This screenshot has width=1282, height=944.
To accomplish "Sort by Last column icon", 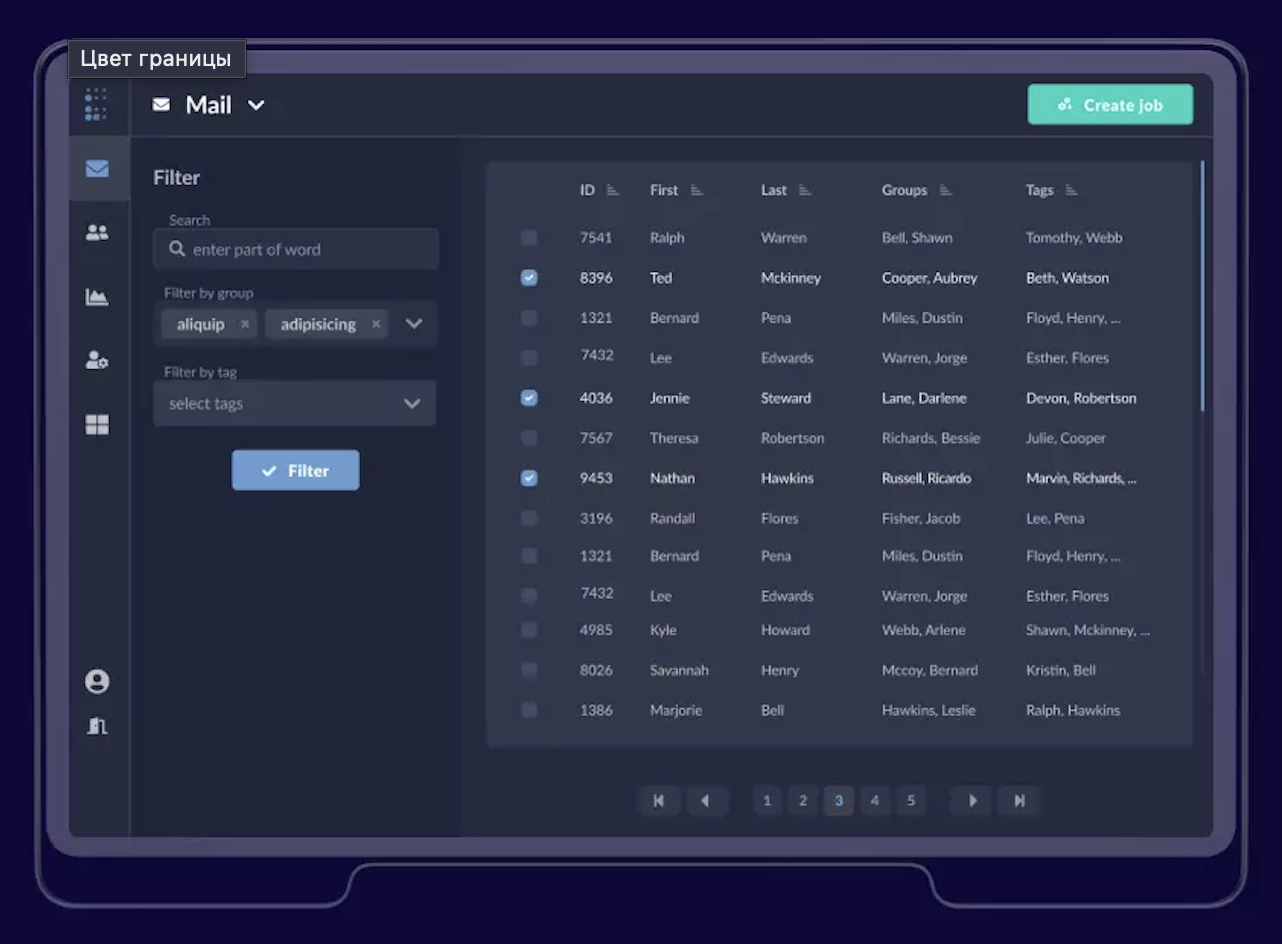I will tap(805, 190).
